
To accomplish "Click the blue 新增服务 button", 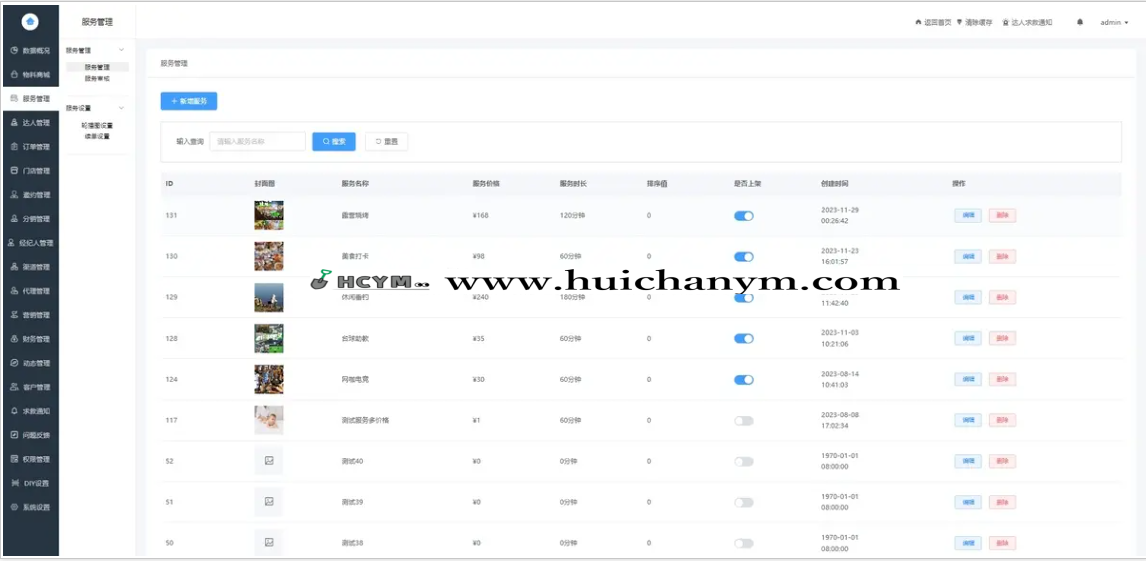I will (x=189, y=102).
